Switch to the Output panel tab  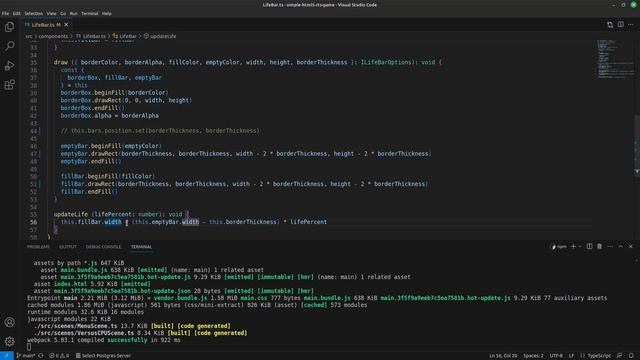[x=68, y=247]
